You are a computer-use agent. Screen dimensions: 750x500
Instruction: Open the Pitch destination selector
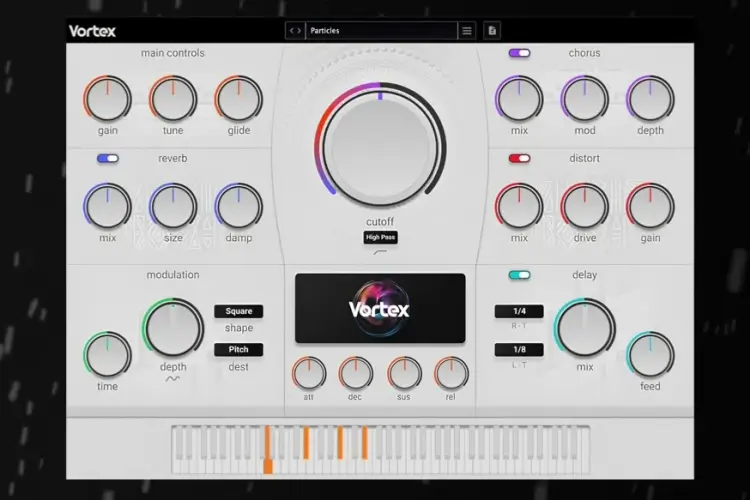pyautogui.click(x=239, y=349)
